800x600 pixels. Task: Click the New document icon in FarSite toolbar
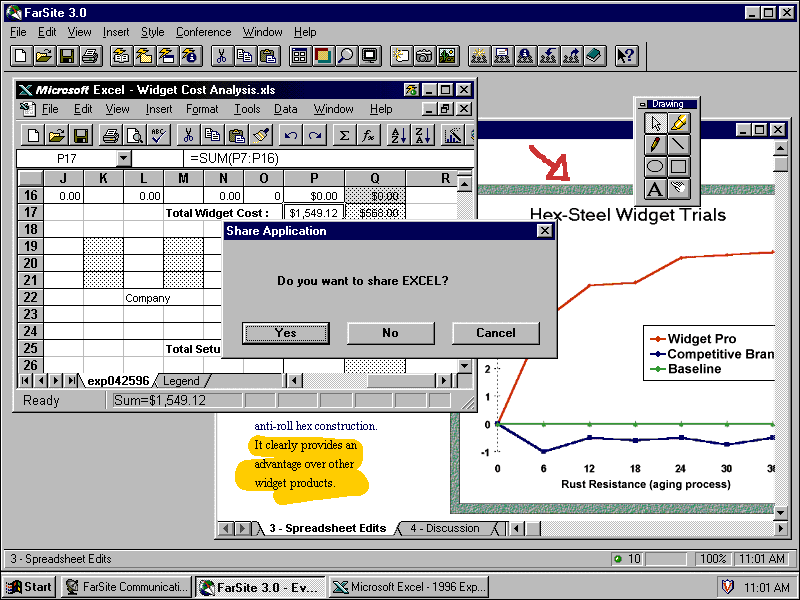point(21,56)
